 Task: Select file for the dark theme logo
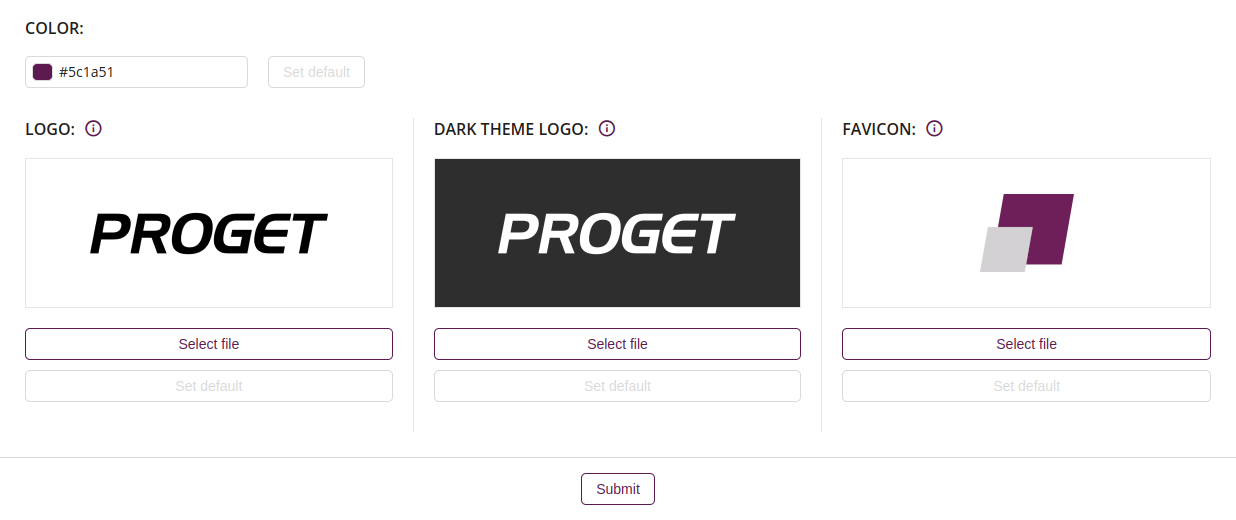click(617, 344)
